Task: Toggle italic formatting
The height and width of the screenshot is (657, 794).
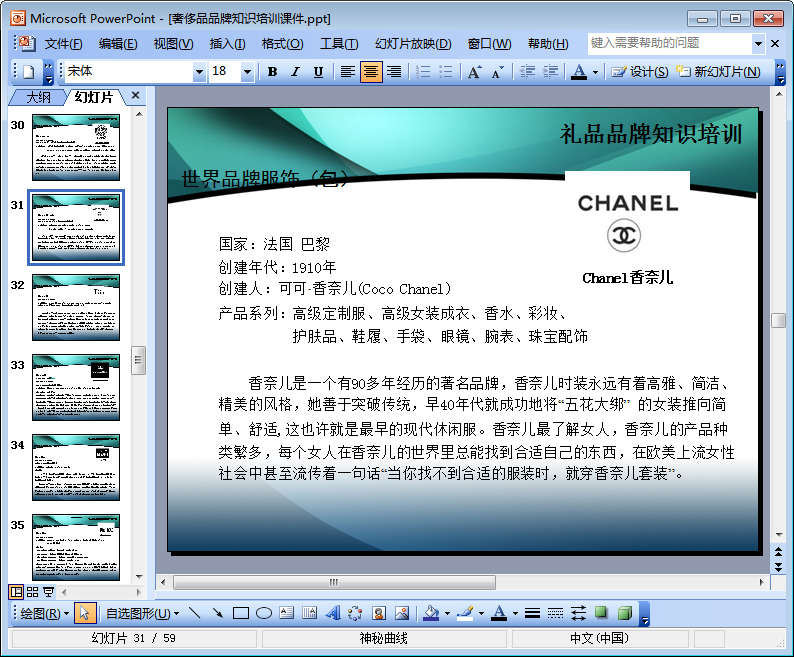Action: 295,72
